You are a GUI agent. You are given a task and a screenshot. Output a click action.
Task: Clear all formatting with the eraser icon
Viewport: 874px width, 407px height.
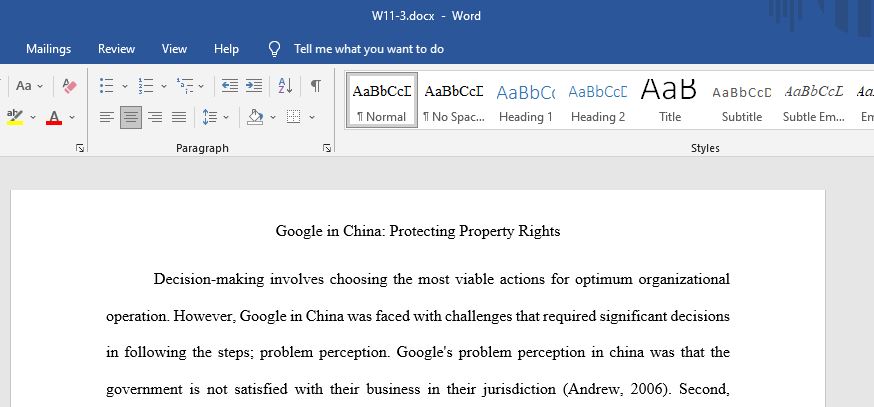tap(70, 86)
